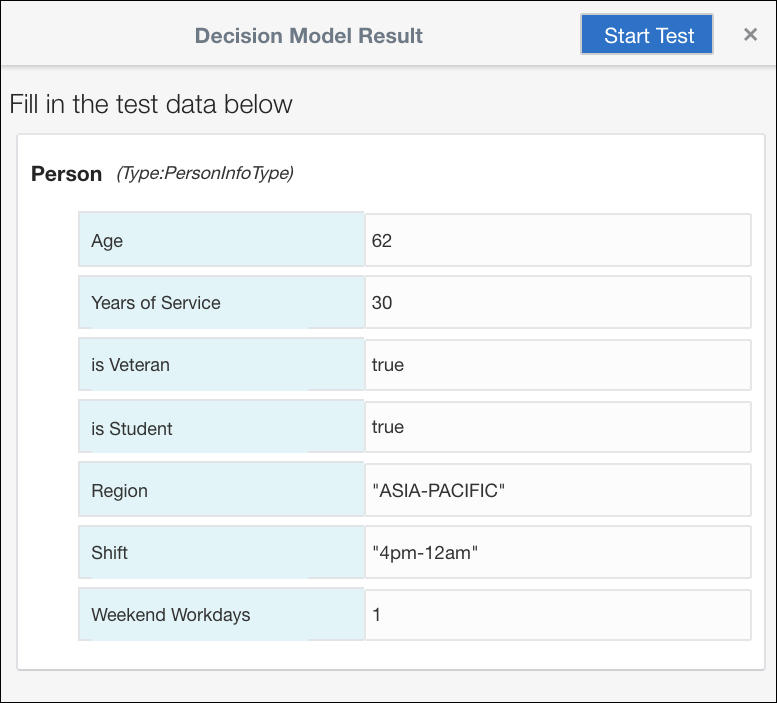Edit the Region field showing "ASIA-PACIFIC"

557,490
